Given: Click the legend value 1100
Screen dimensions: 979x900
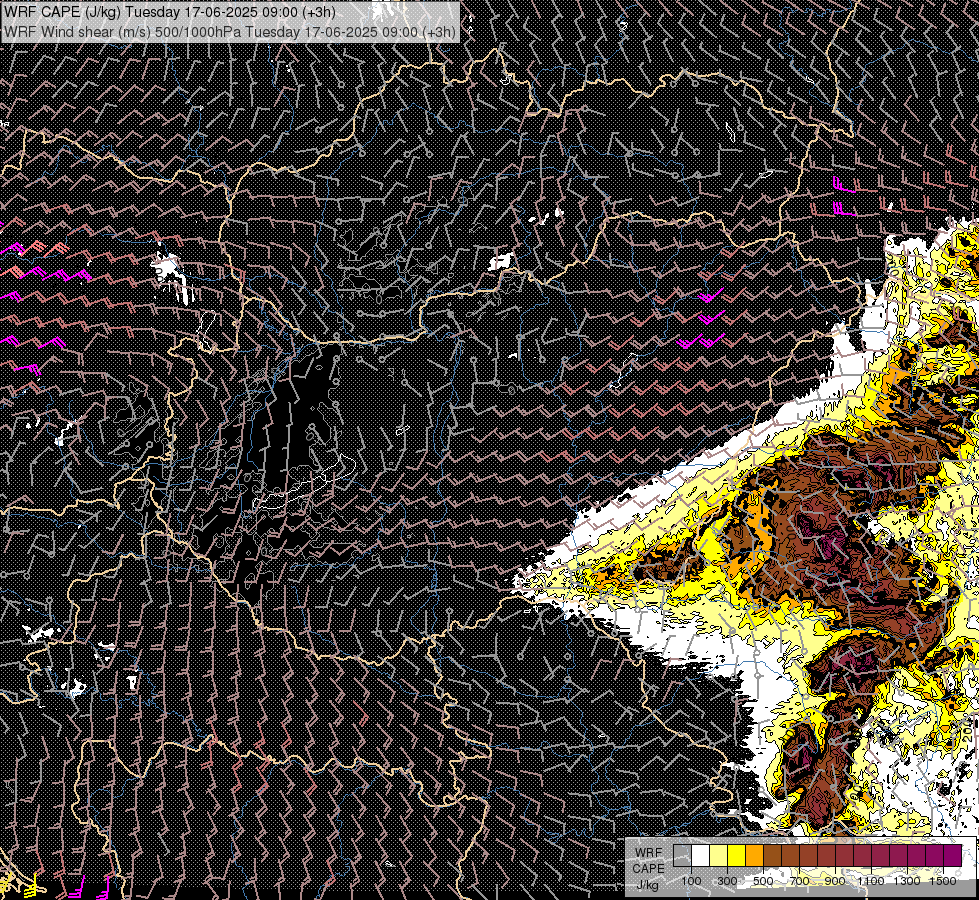Looking at the screenshot, I should coord(871,881).
